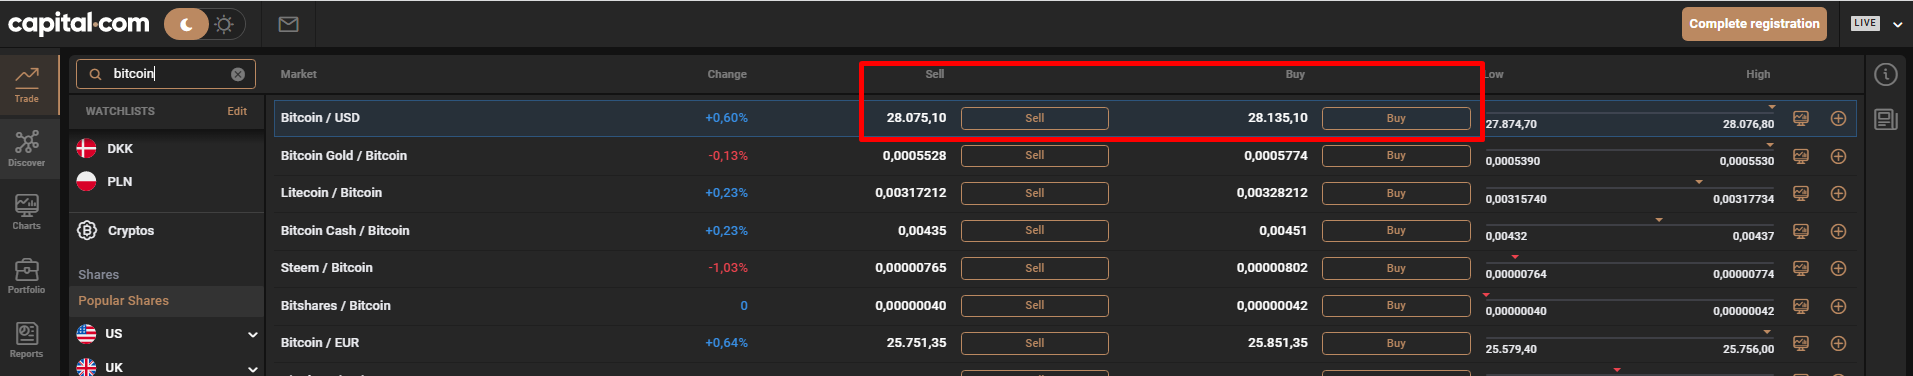Sell Bitcoin / EUR
Image resolution: width=1913 pixels, height=376 pixels.
coord(1034,343)
